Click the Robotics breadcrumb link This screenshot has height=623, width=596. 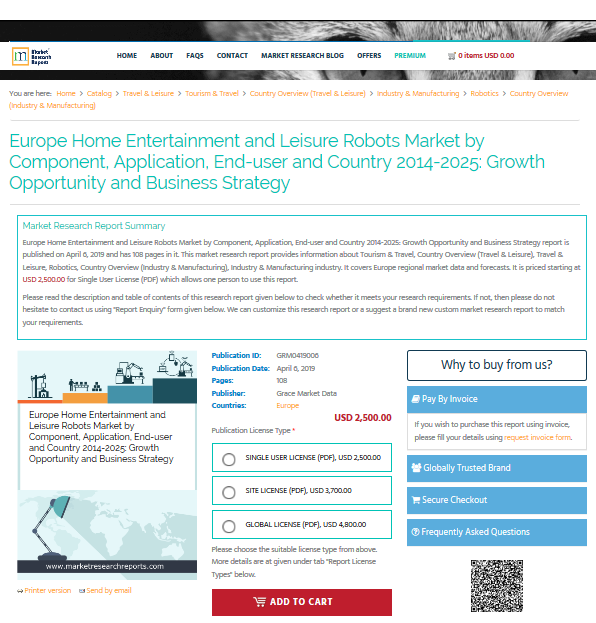point(484,93)
